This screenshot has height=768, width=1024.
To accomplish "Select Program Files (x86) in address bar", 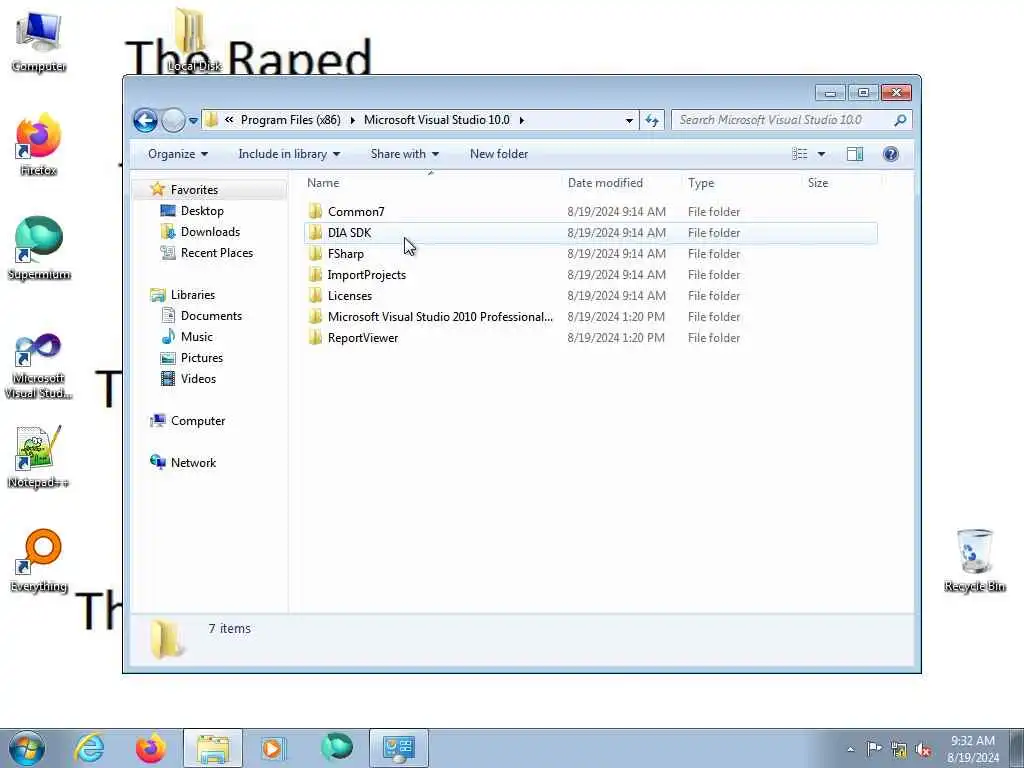I will (x=291, y=120).
